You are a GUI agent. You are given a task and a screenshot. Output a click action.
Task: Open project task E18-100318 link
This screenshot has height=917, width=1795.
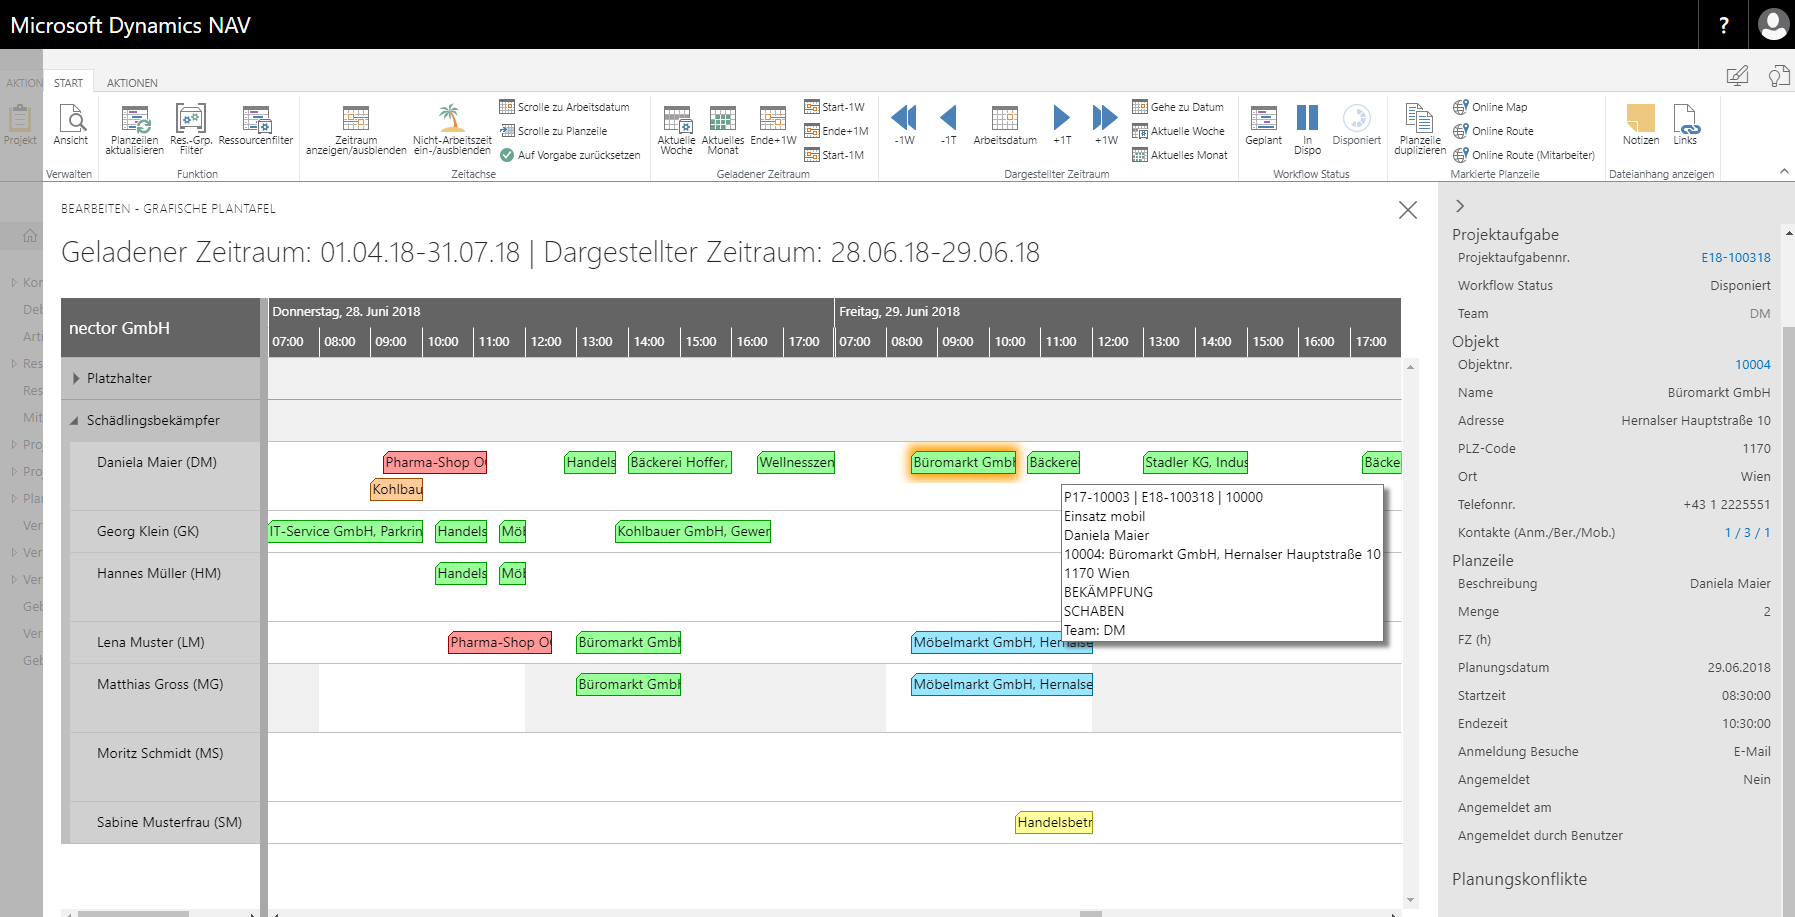point(1737,257)
